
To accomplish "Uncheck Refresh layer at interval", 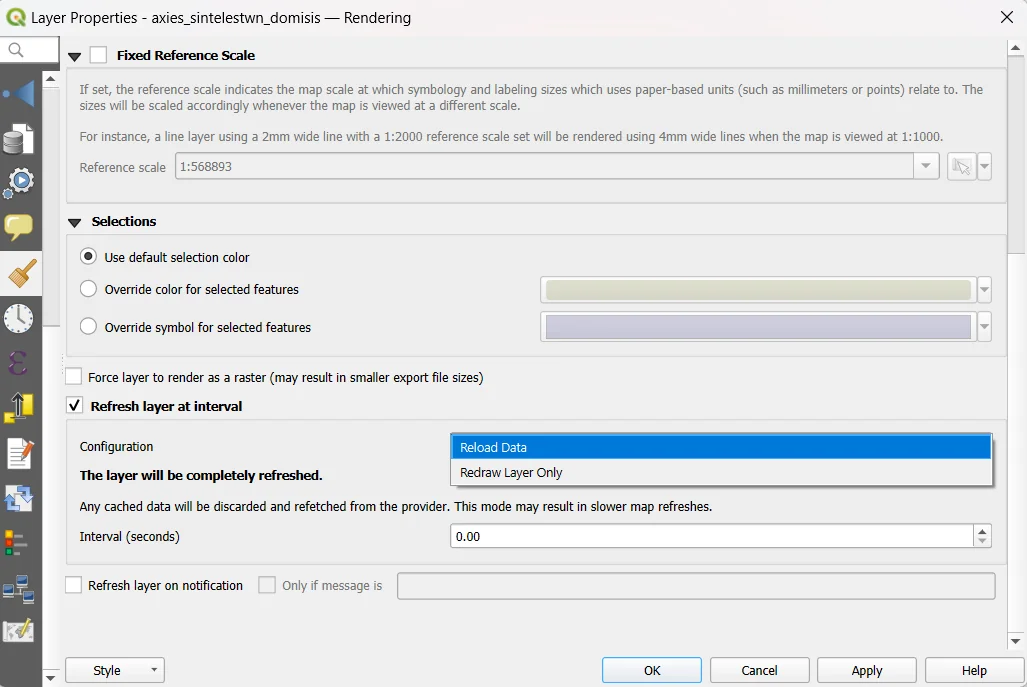I will 74,406.
